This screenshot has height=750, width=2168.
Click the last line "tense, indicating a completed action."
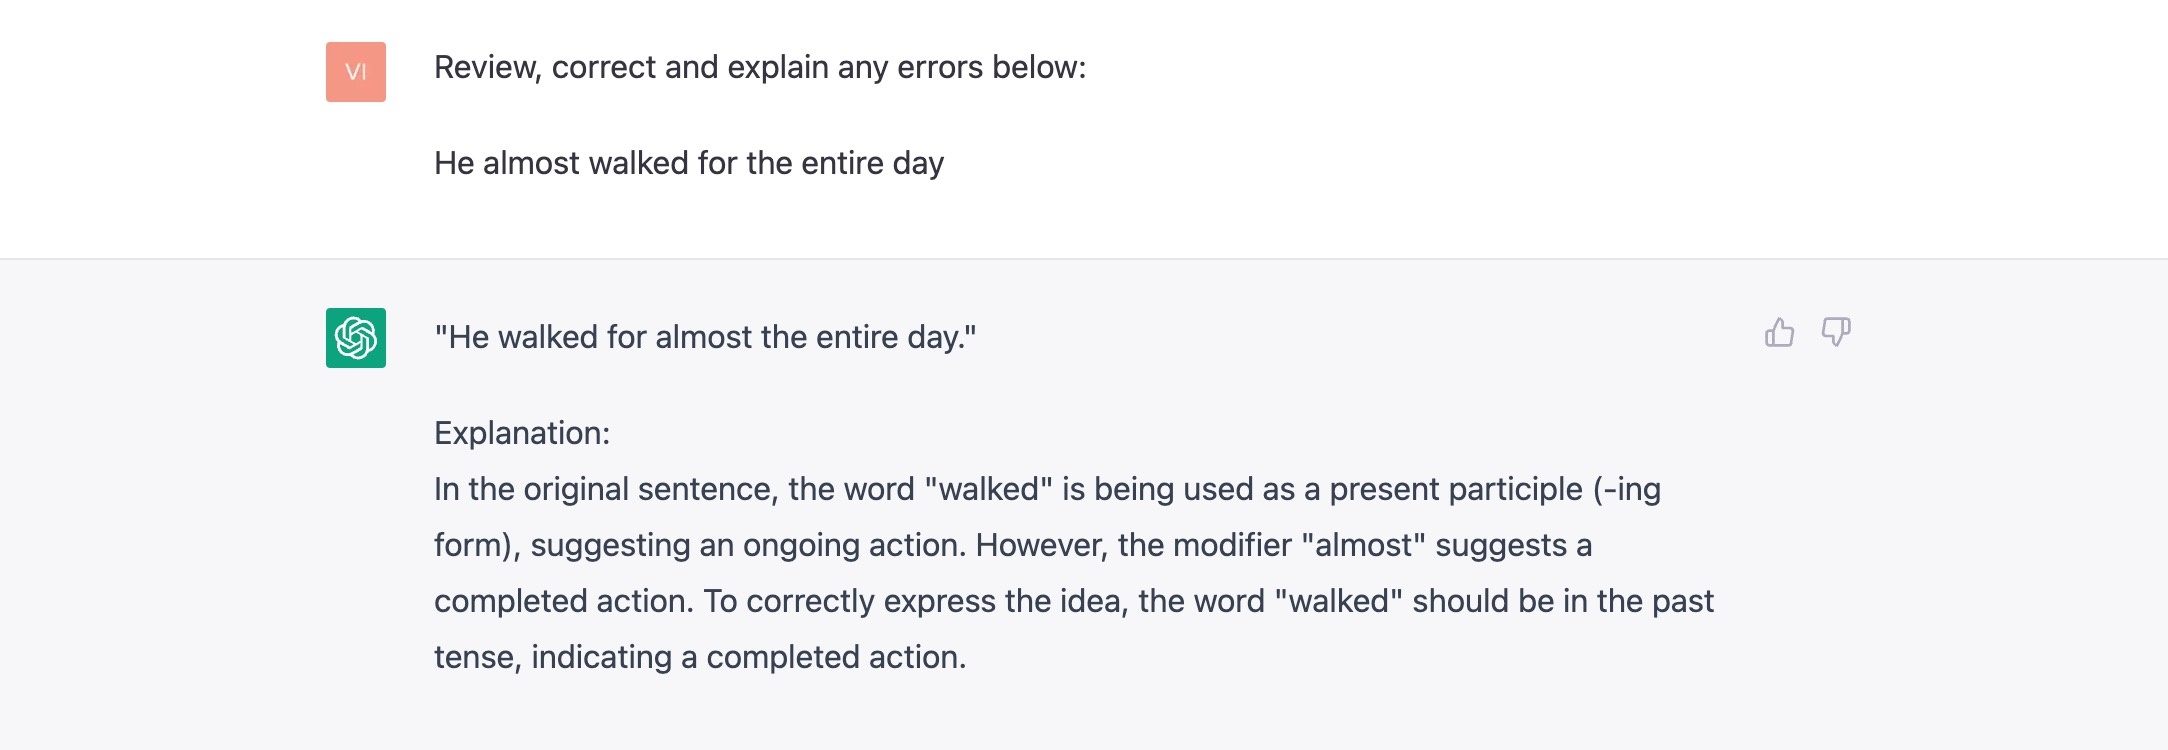(x=699, y=657)
